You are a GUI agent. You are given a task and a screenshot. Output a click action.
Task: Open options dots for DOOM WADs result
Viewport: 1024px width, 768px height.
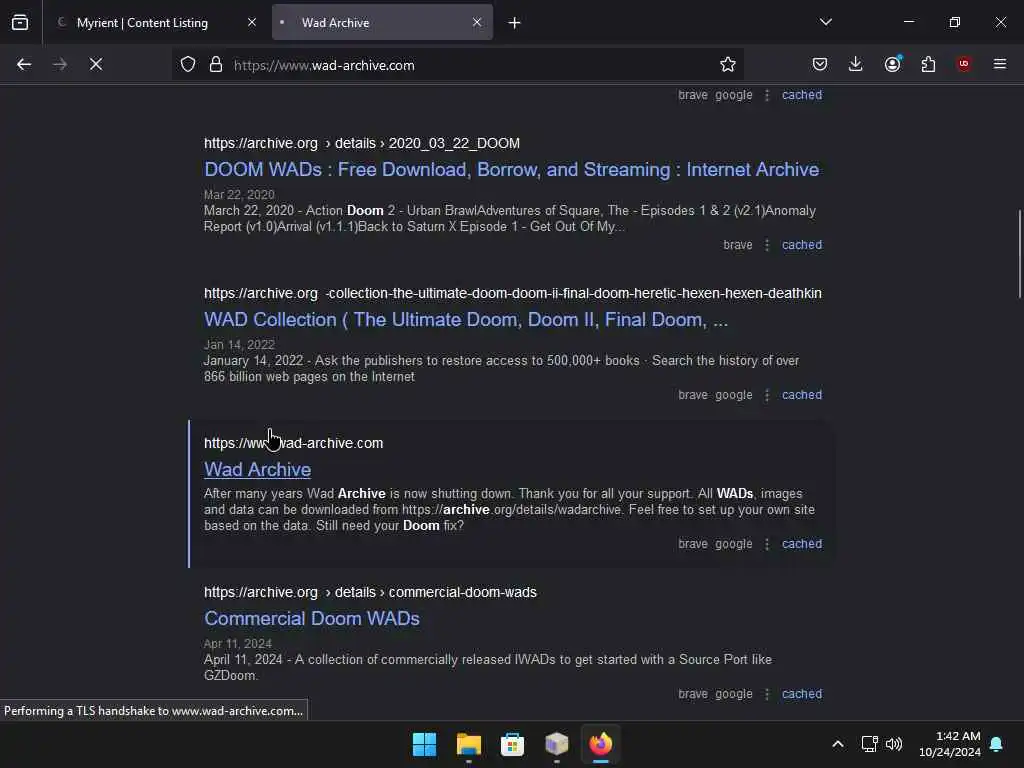(767, 245)
